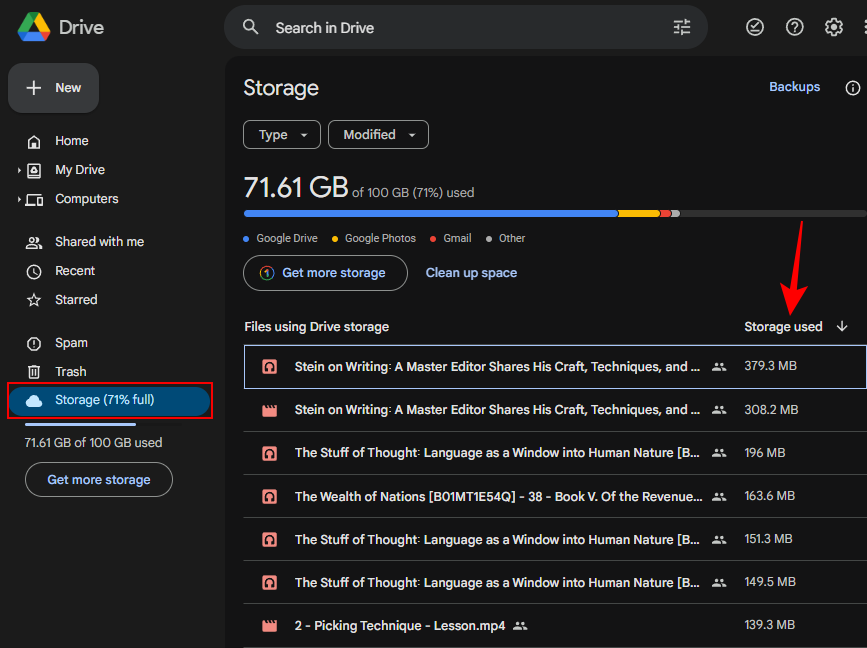Select The Stuff of Thought 149.5 MB file

tap(555, 582)
